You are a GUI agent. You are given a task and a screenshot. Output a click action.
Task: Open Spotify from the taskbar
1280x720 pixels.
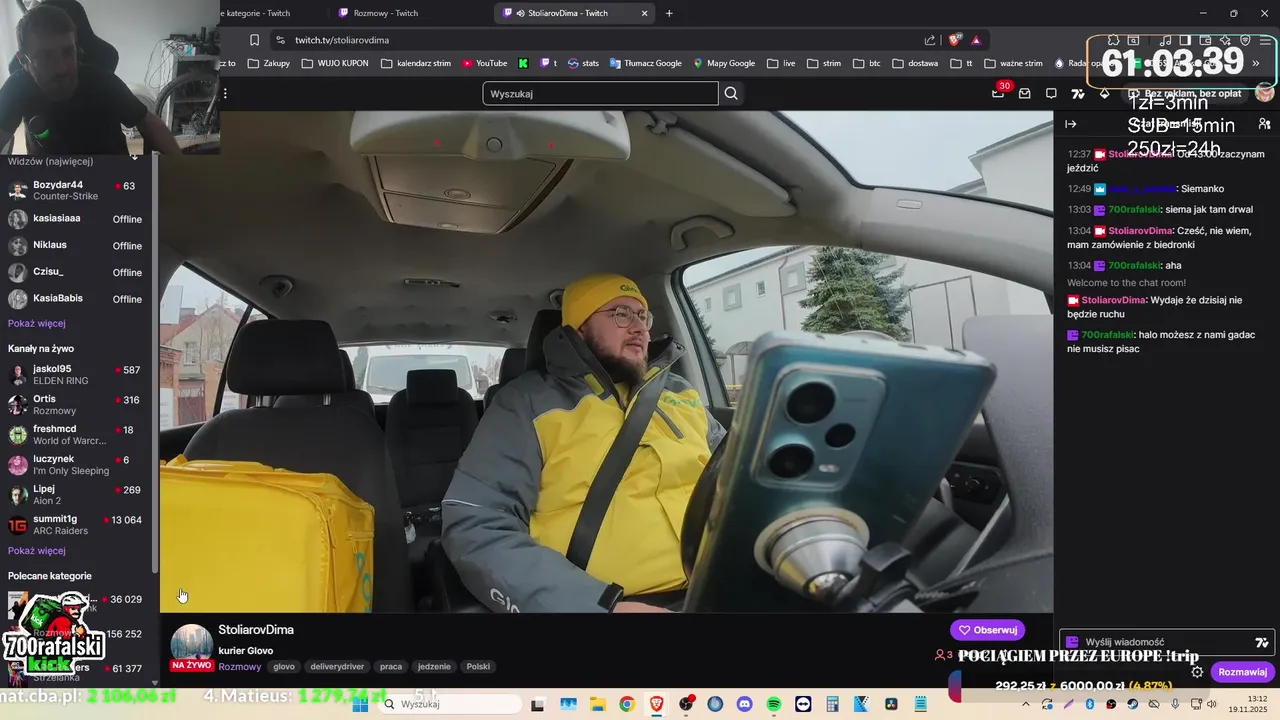[x=773, y=704]
